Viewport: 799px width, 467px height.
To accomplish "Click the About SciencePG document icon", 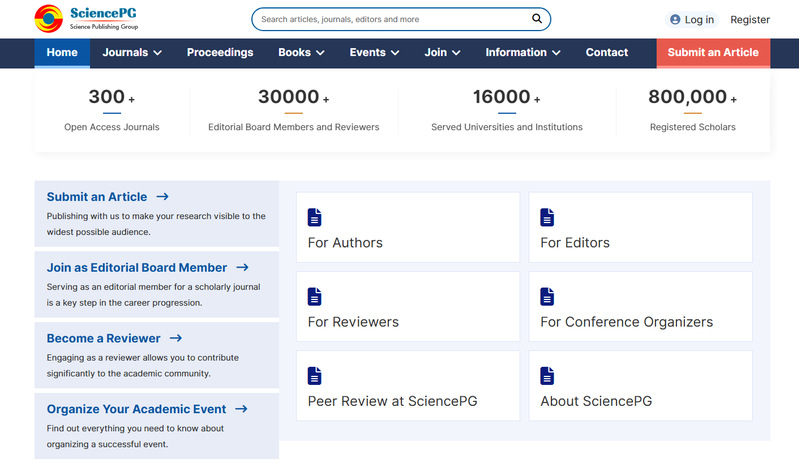I will pos(547,376).
